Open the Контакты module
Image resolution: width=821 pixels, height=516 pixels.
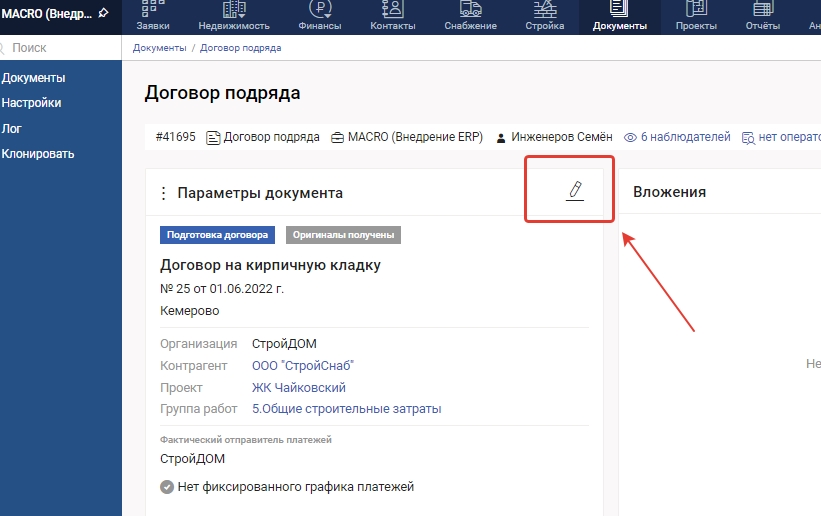click(392, 17)
